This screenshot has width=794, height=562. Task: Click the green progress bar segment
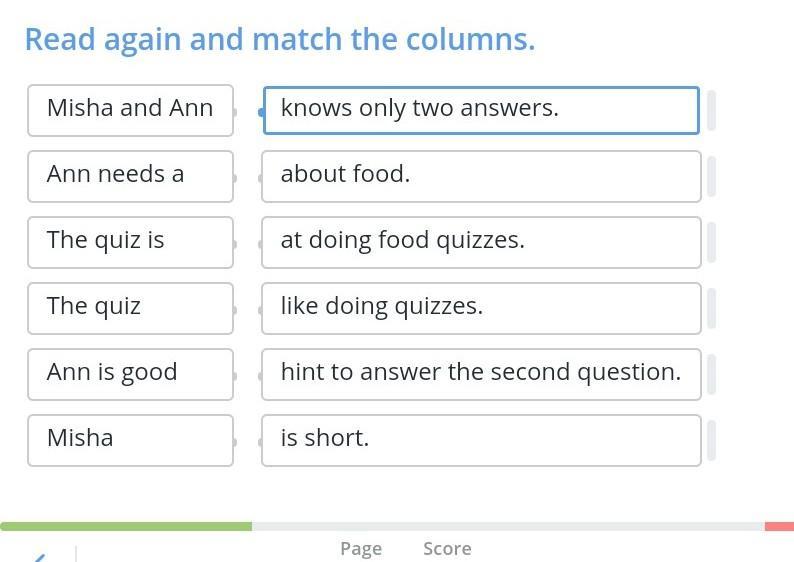pos(126,526)
